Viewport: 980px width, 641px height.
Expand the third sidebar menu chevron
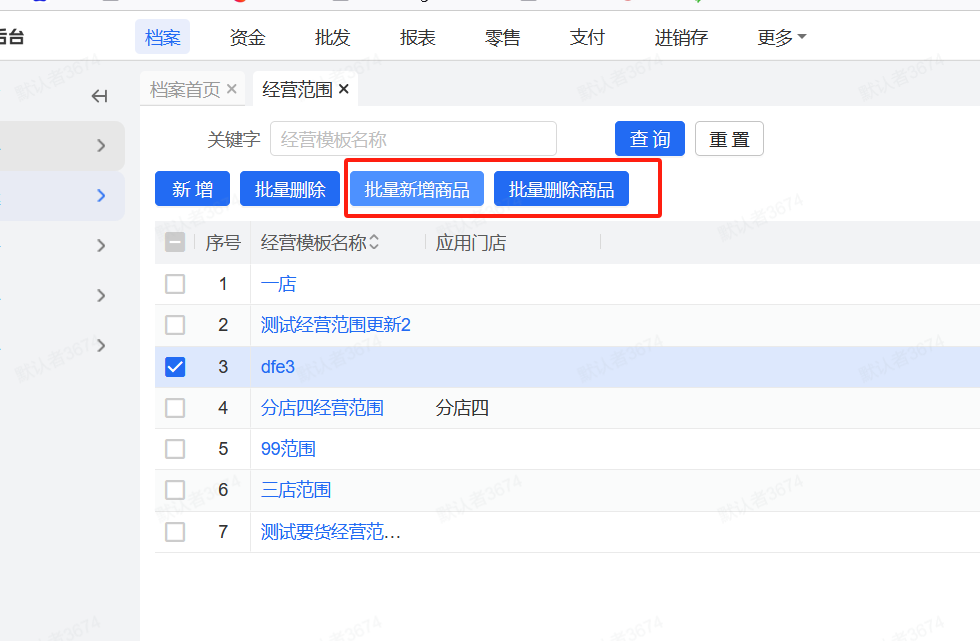point(101,246)
